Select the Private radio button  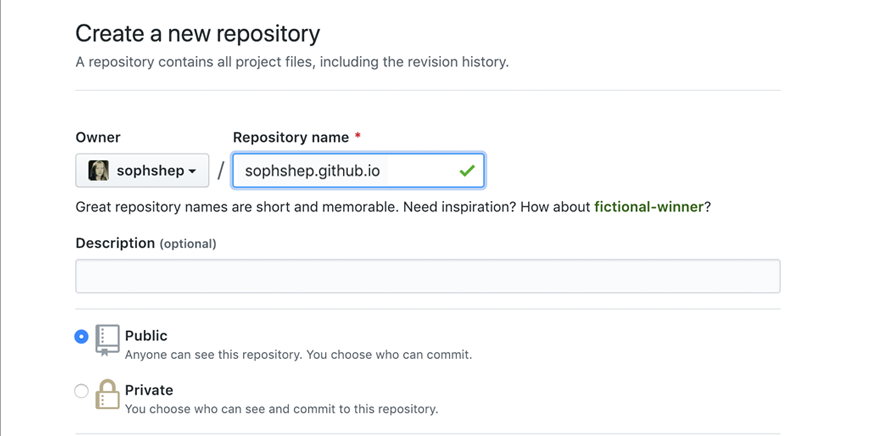81,392
